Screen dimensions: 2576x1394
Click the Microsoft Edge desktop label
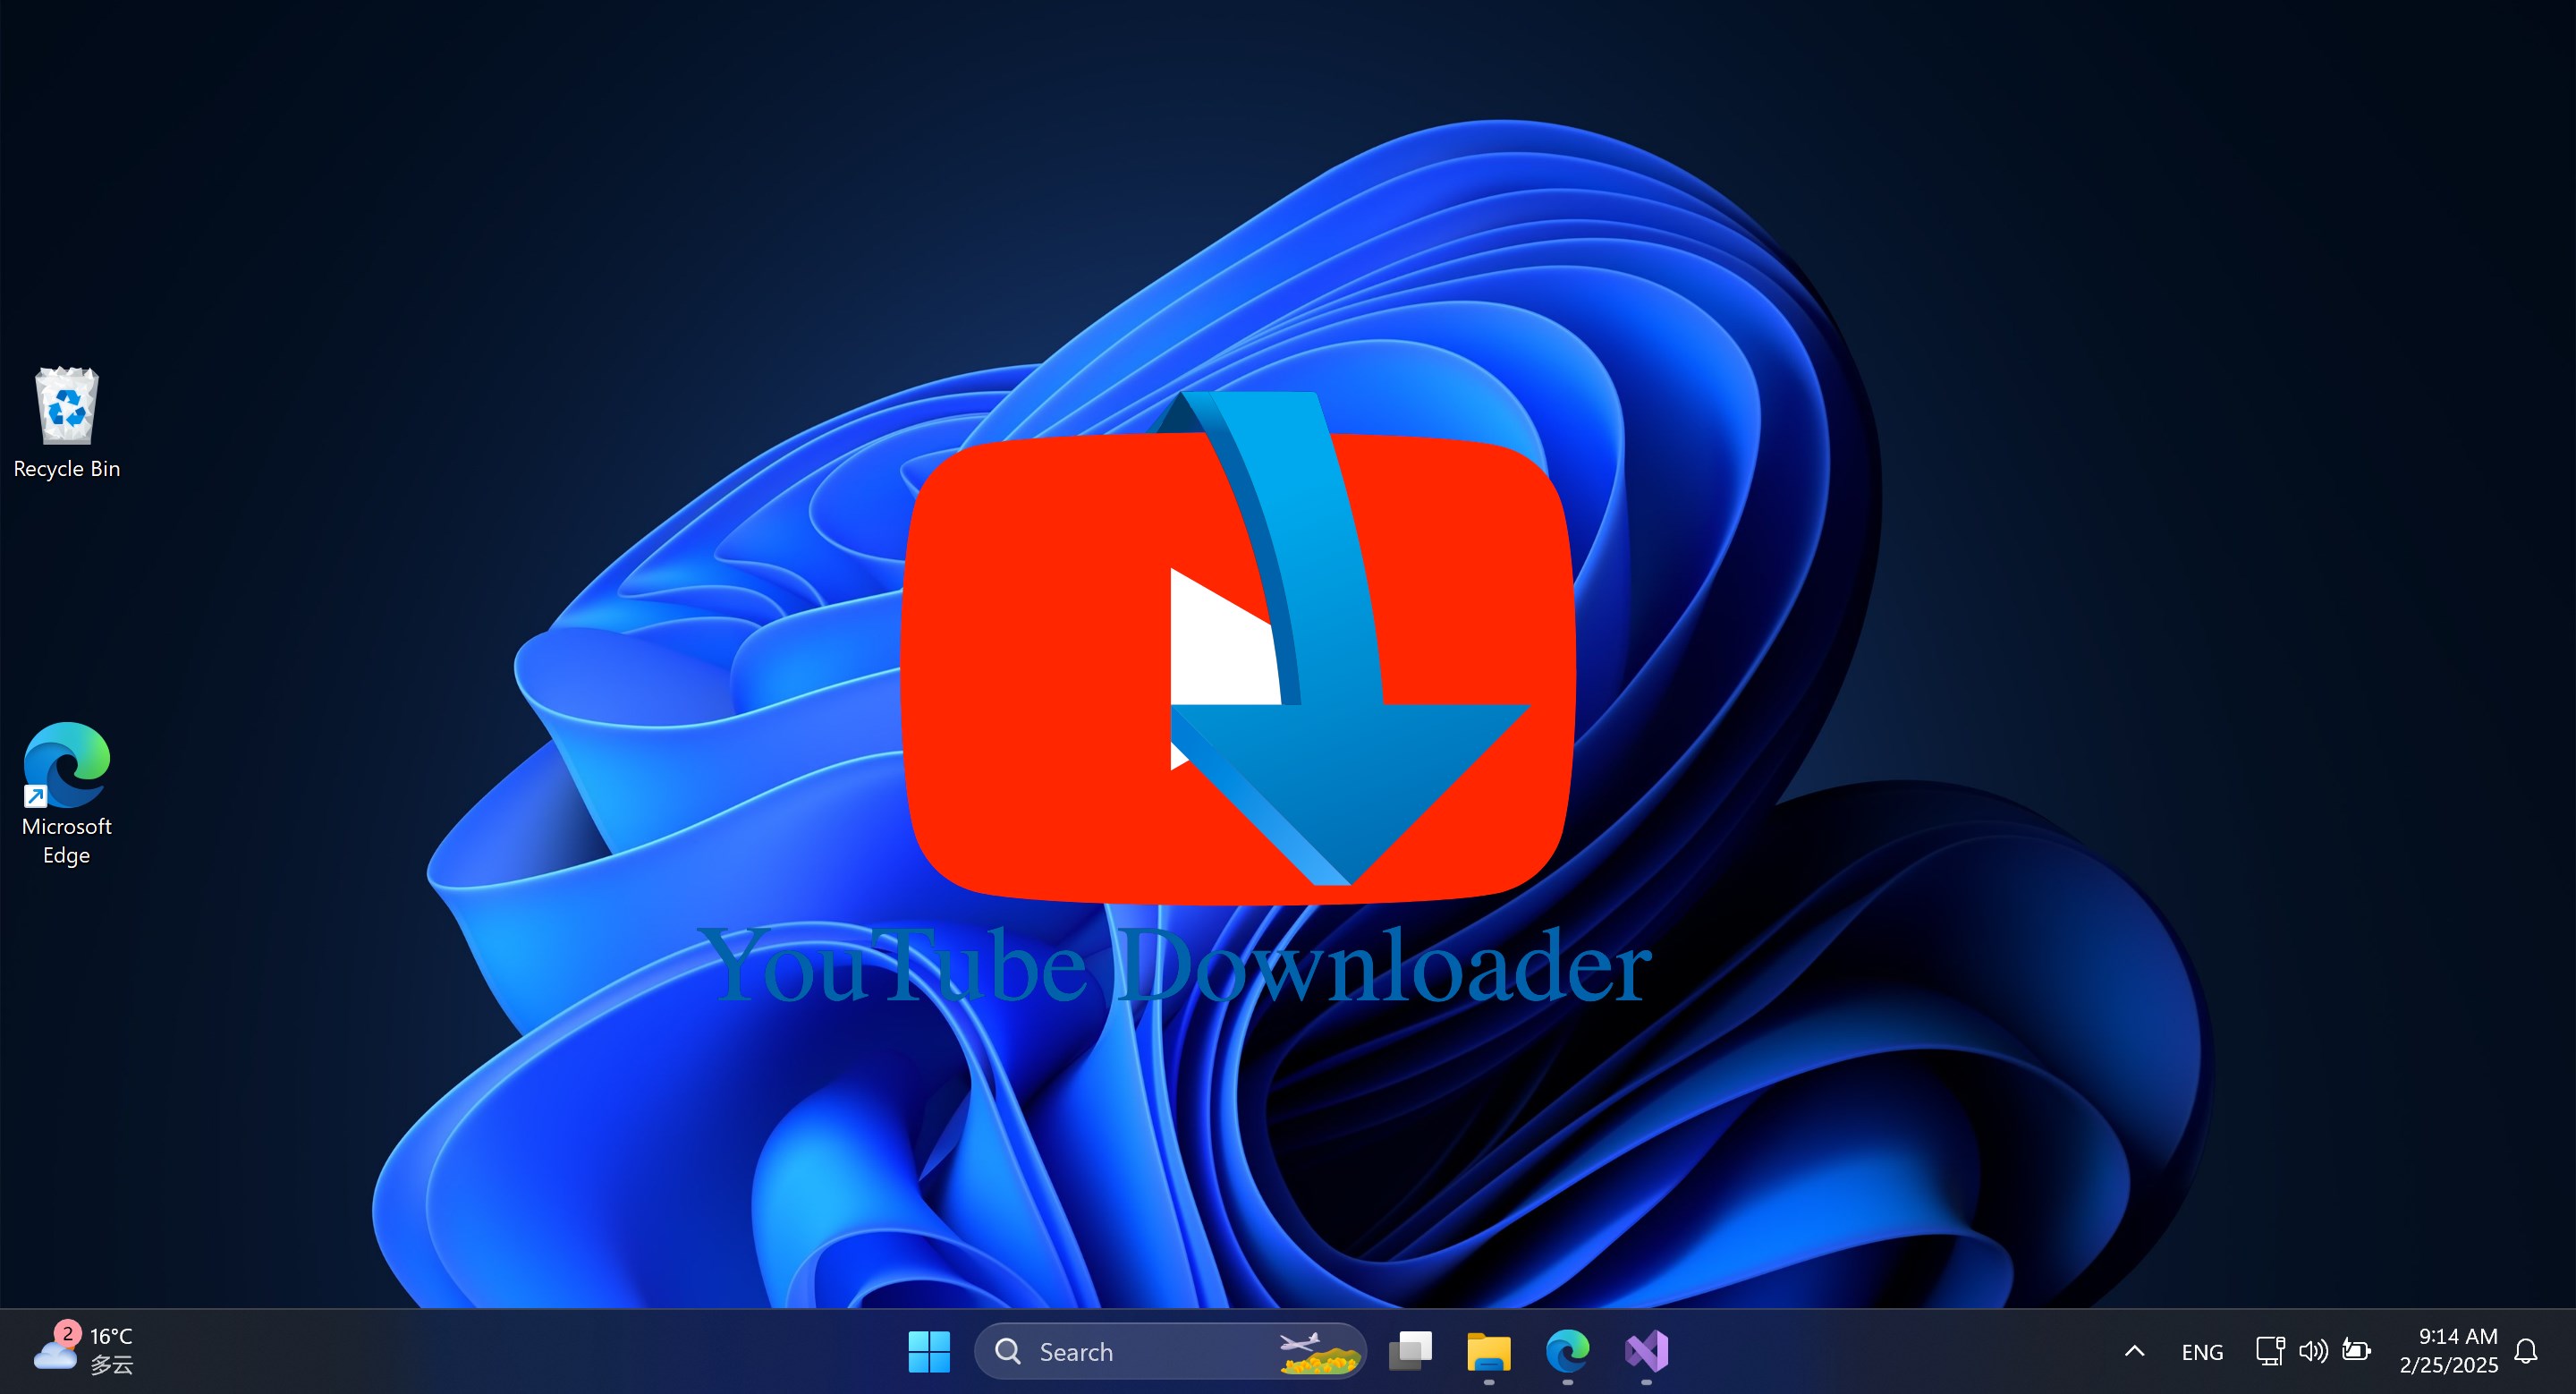coord(66,840)
